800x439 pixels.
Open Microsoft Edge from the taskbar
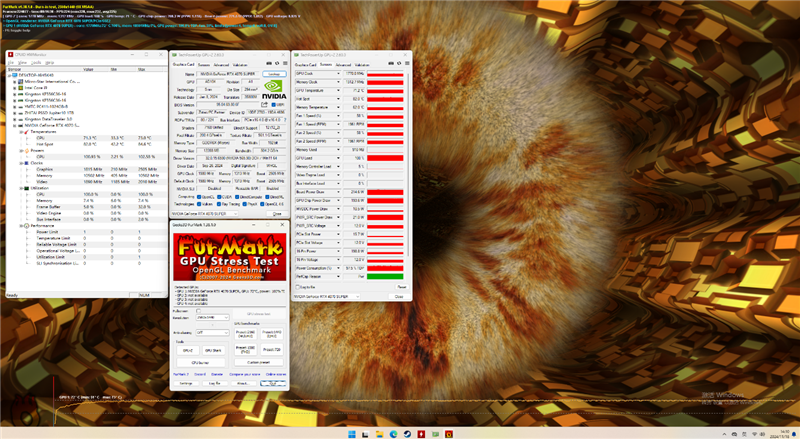coord(393,434)
